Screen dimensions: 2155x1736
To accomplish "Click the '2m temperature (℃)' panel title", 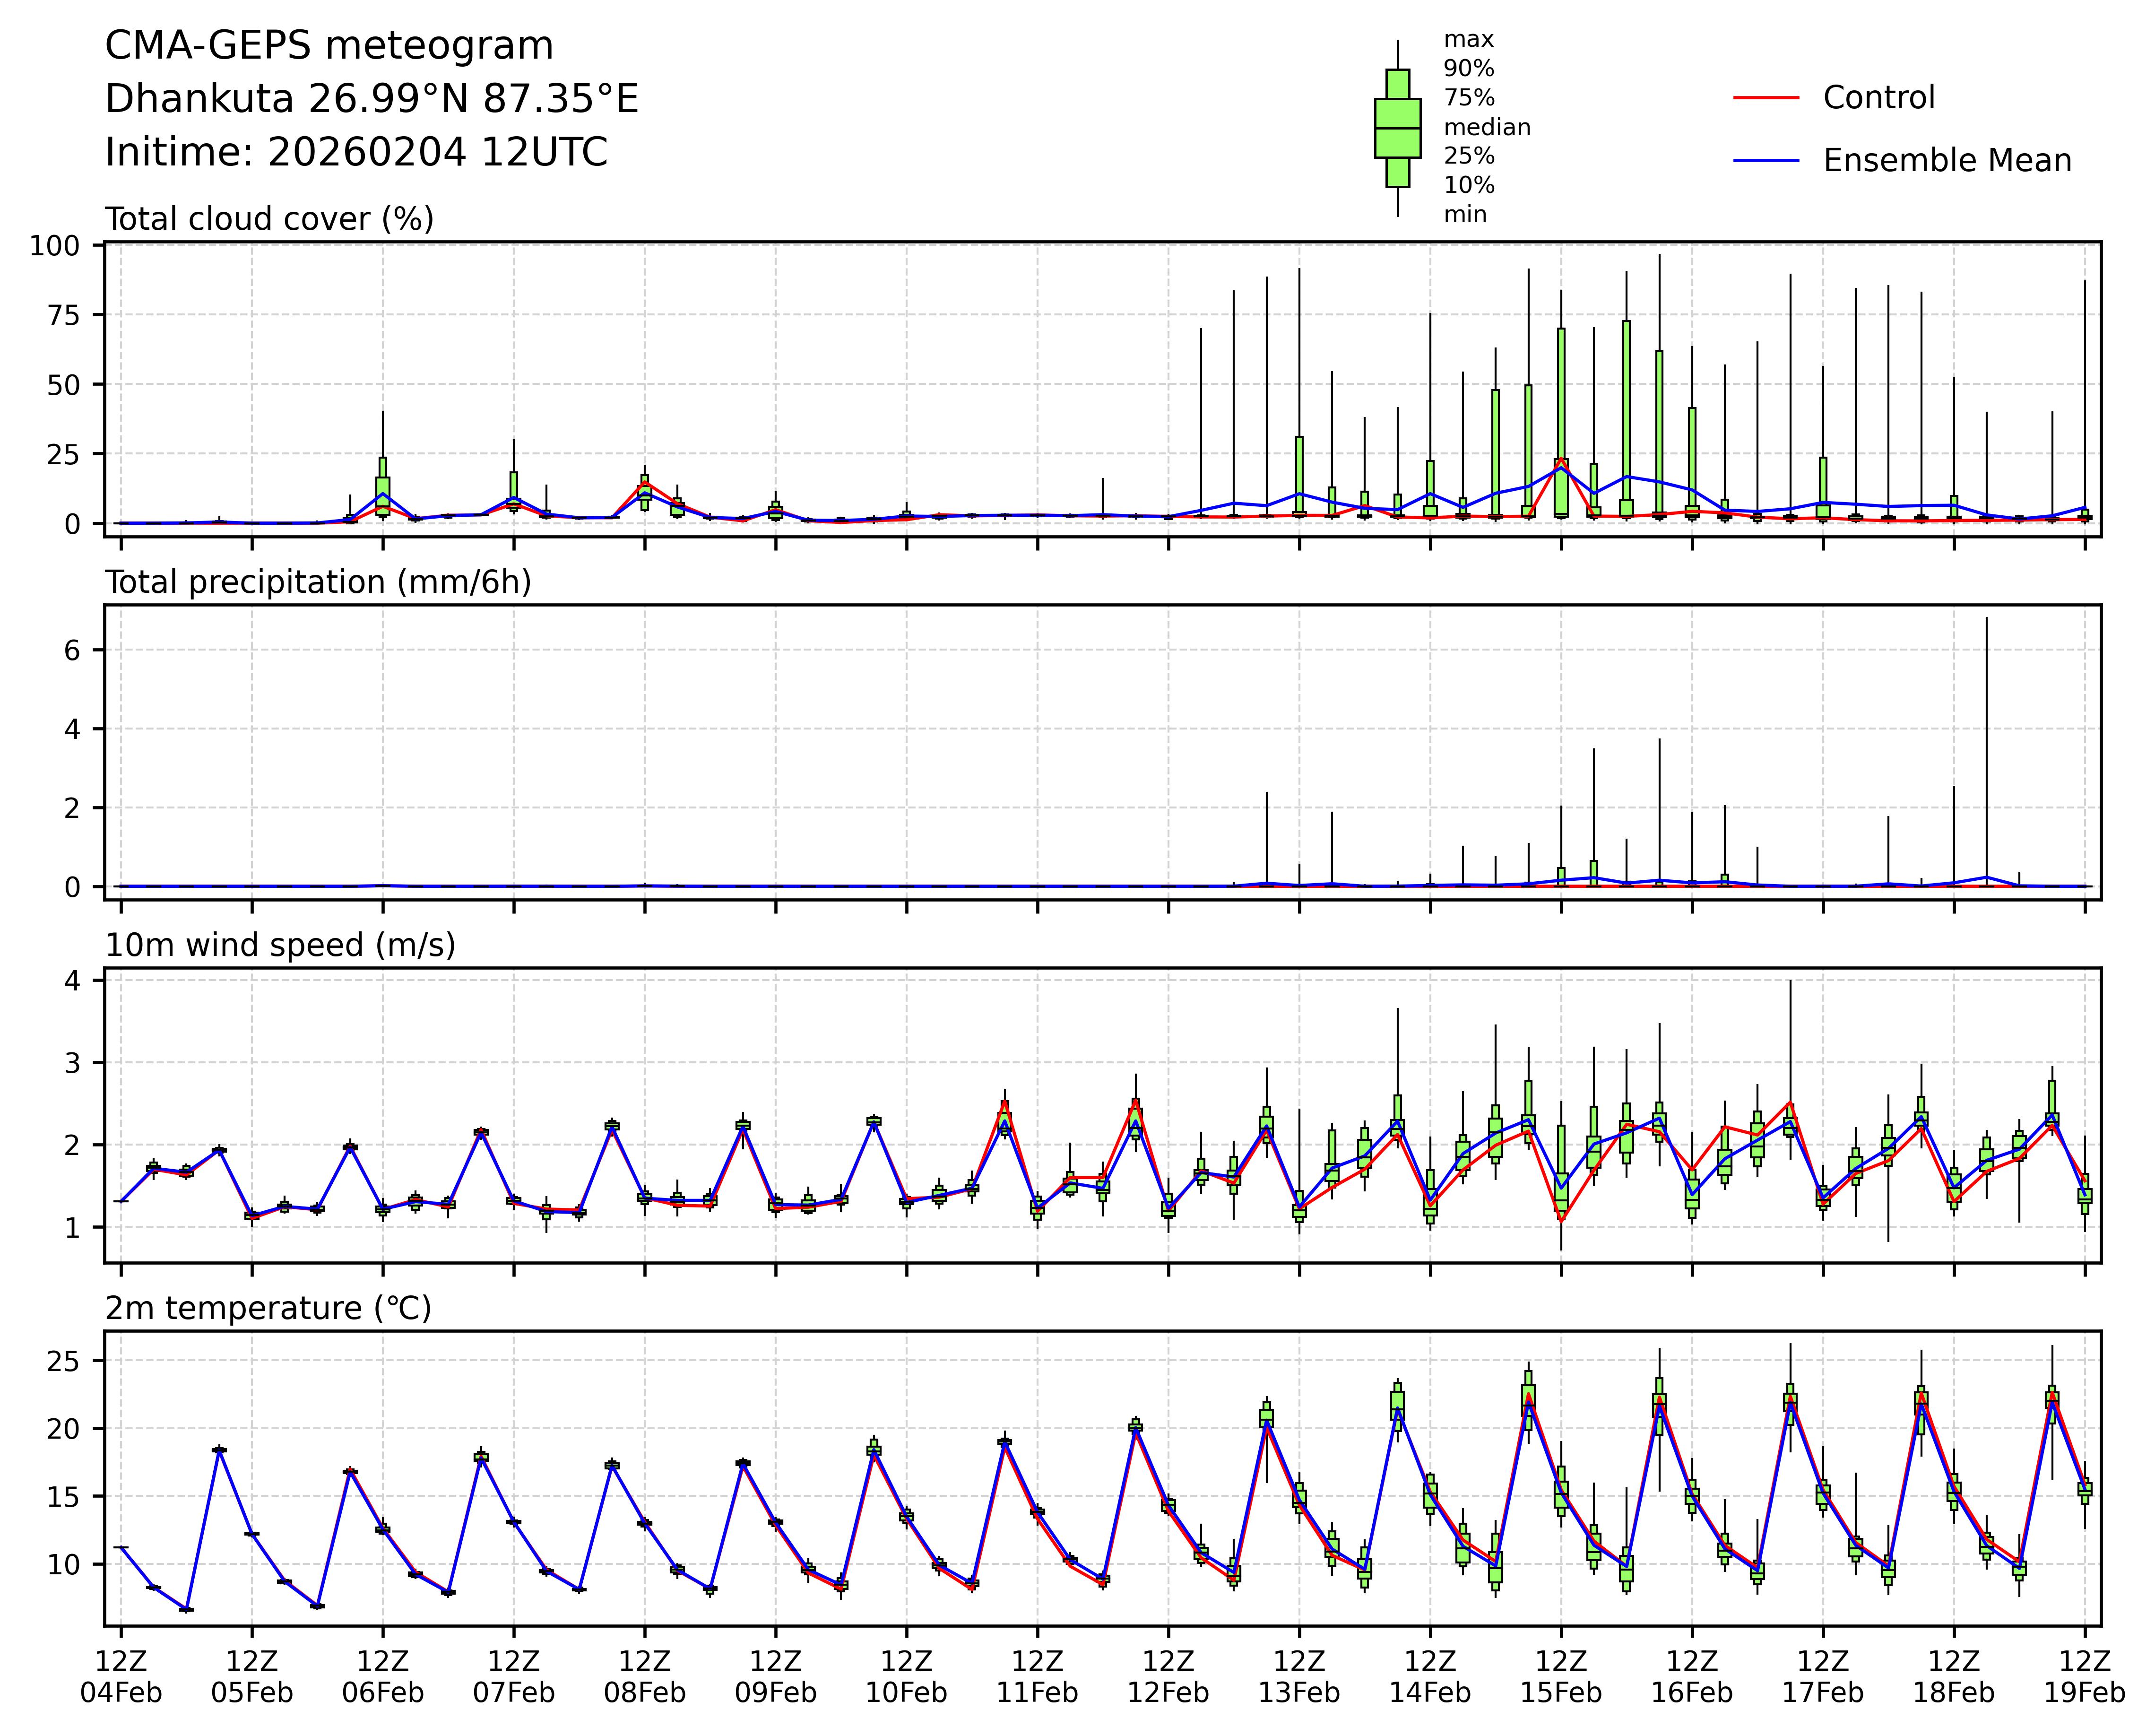I will [268, 1308].
